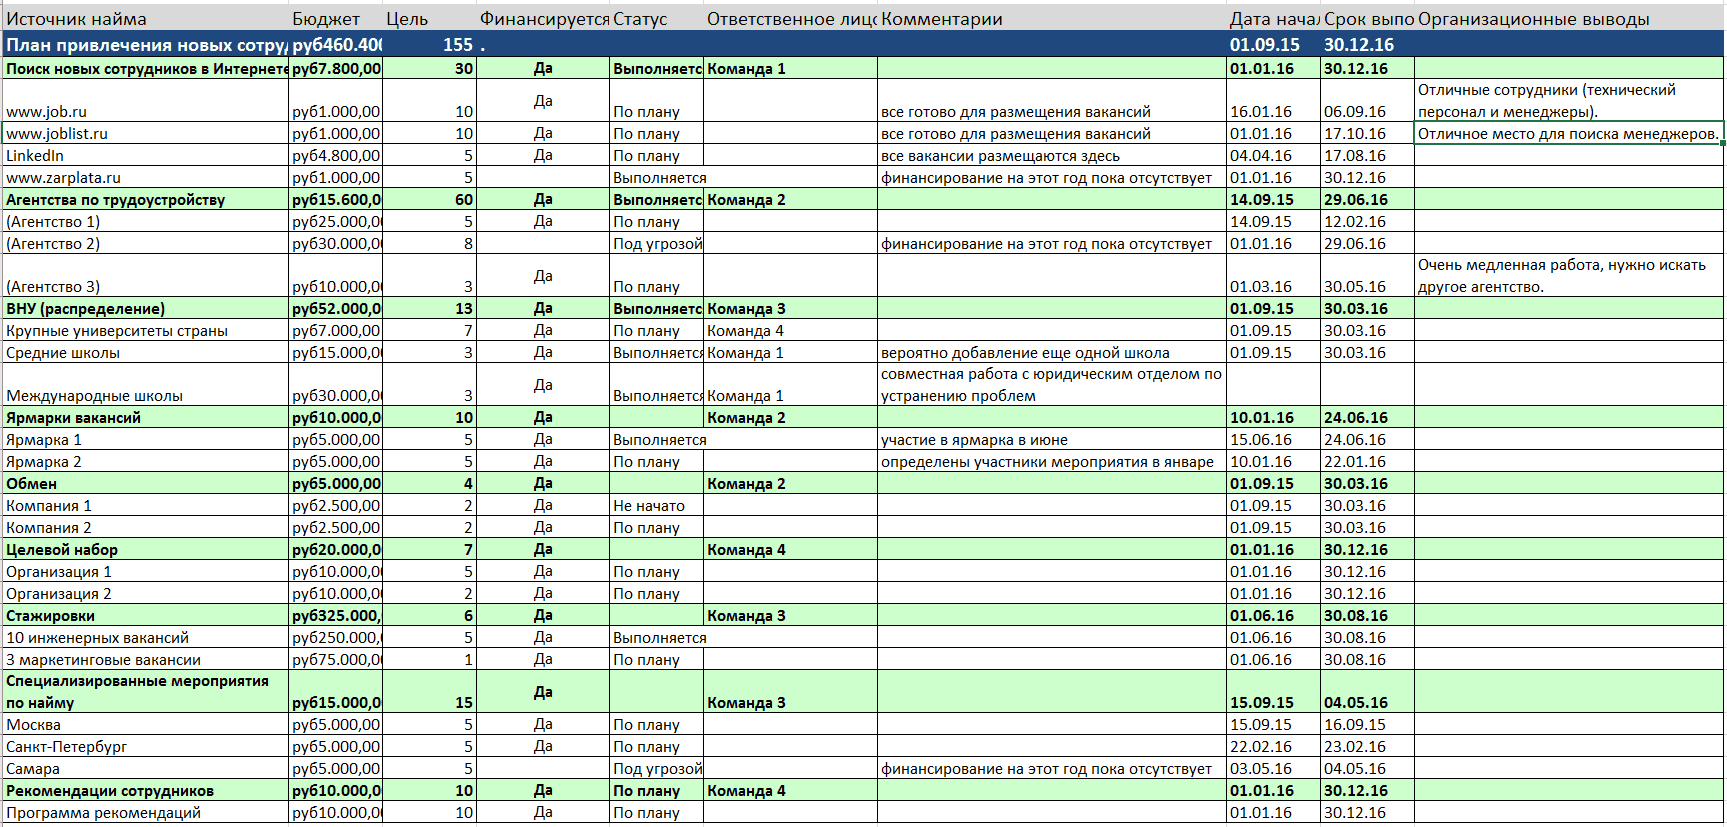The height and width of the screenshot is (827, 1727).
Task: Select the 'Организация 1' cell
Action: 145,571
